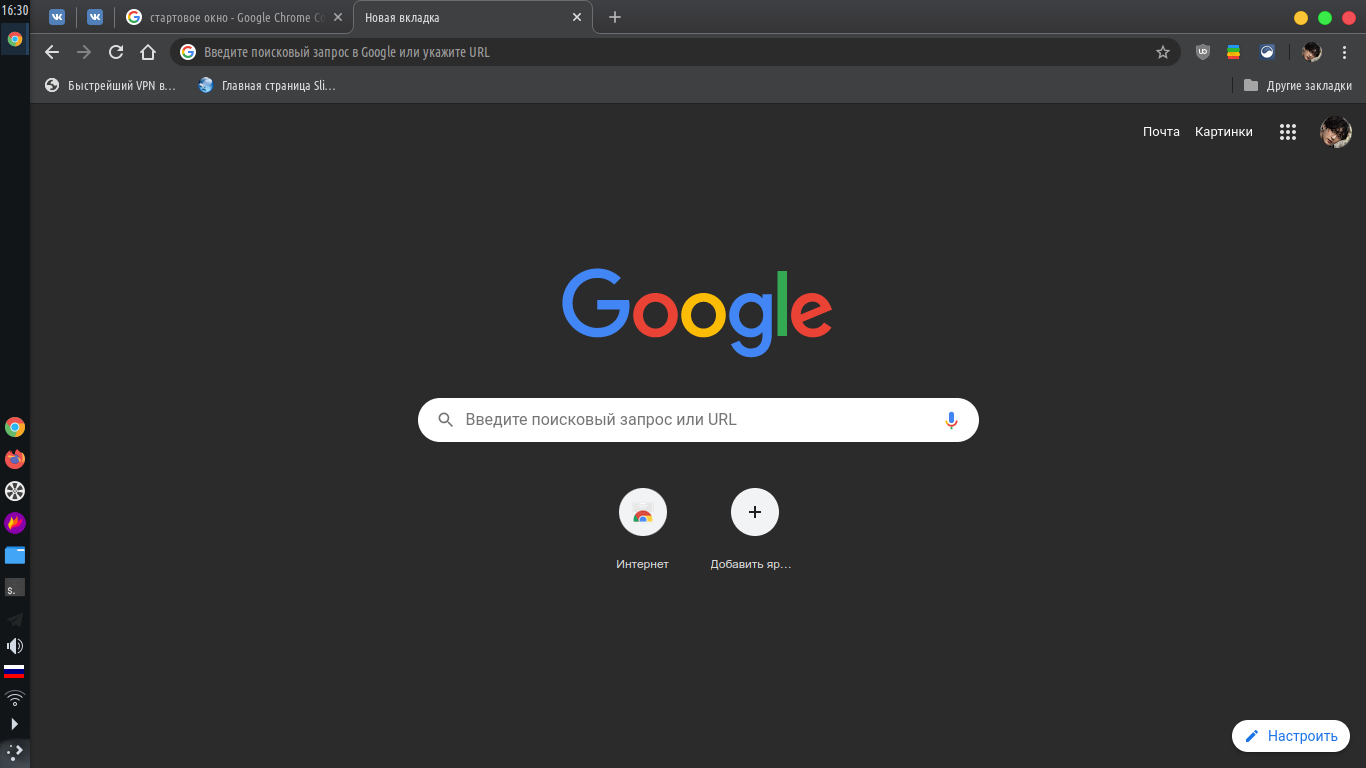
Task: Go back with the browser back arrow
Action: pos(52,52)
